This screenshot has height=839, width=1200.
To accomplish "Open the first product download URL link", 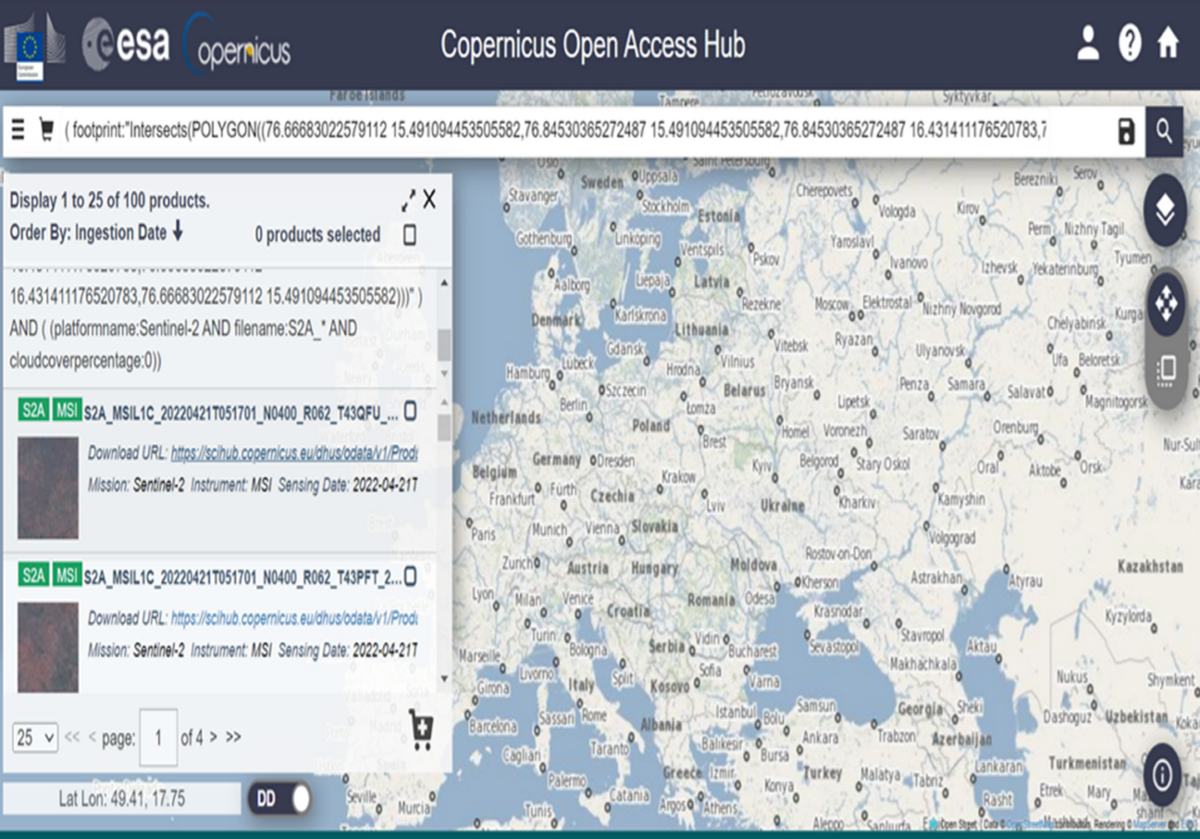I will coord(294,453).
